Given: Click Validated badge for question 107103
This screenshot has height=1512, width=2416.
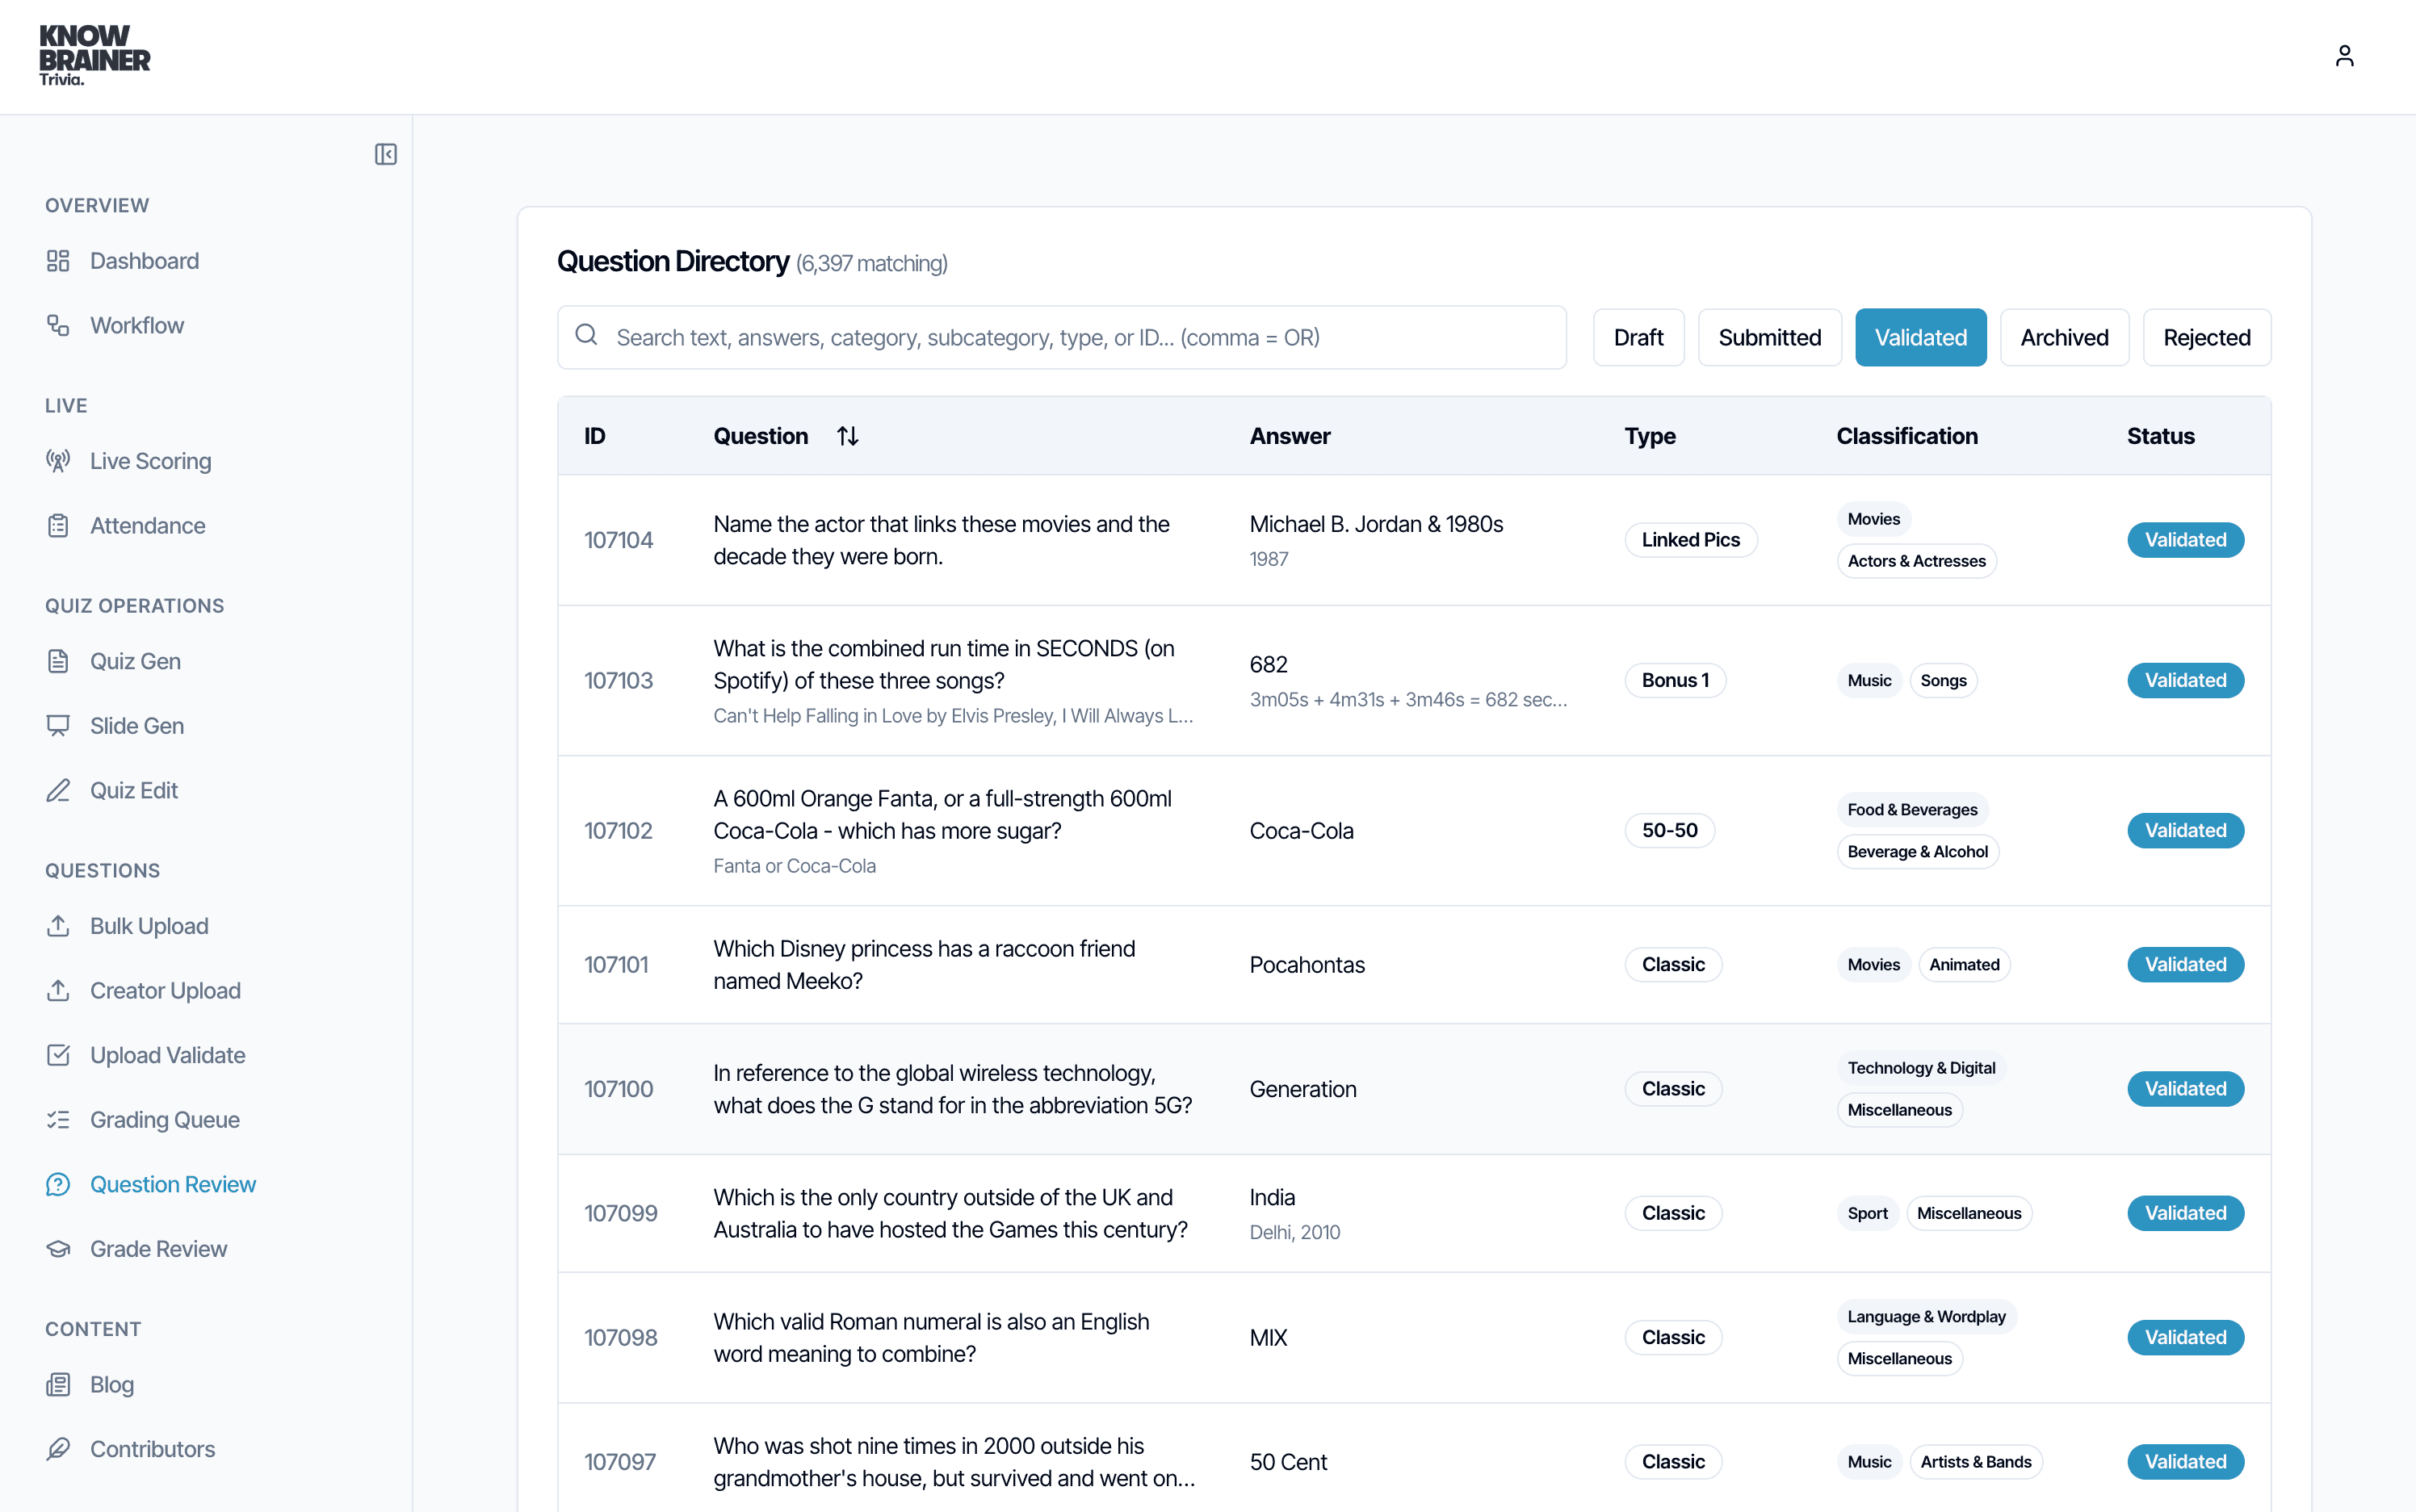Looking at the screenshot, I should pos(2185,680).
